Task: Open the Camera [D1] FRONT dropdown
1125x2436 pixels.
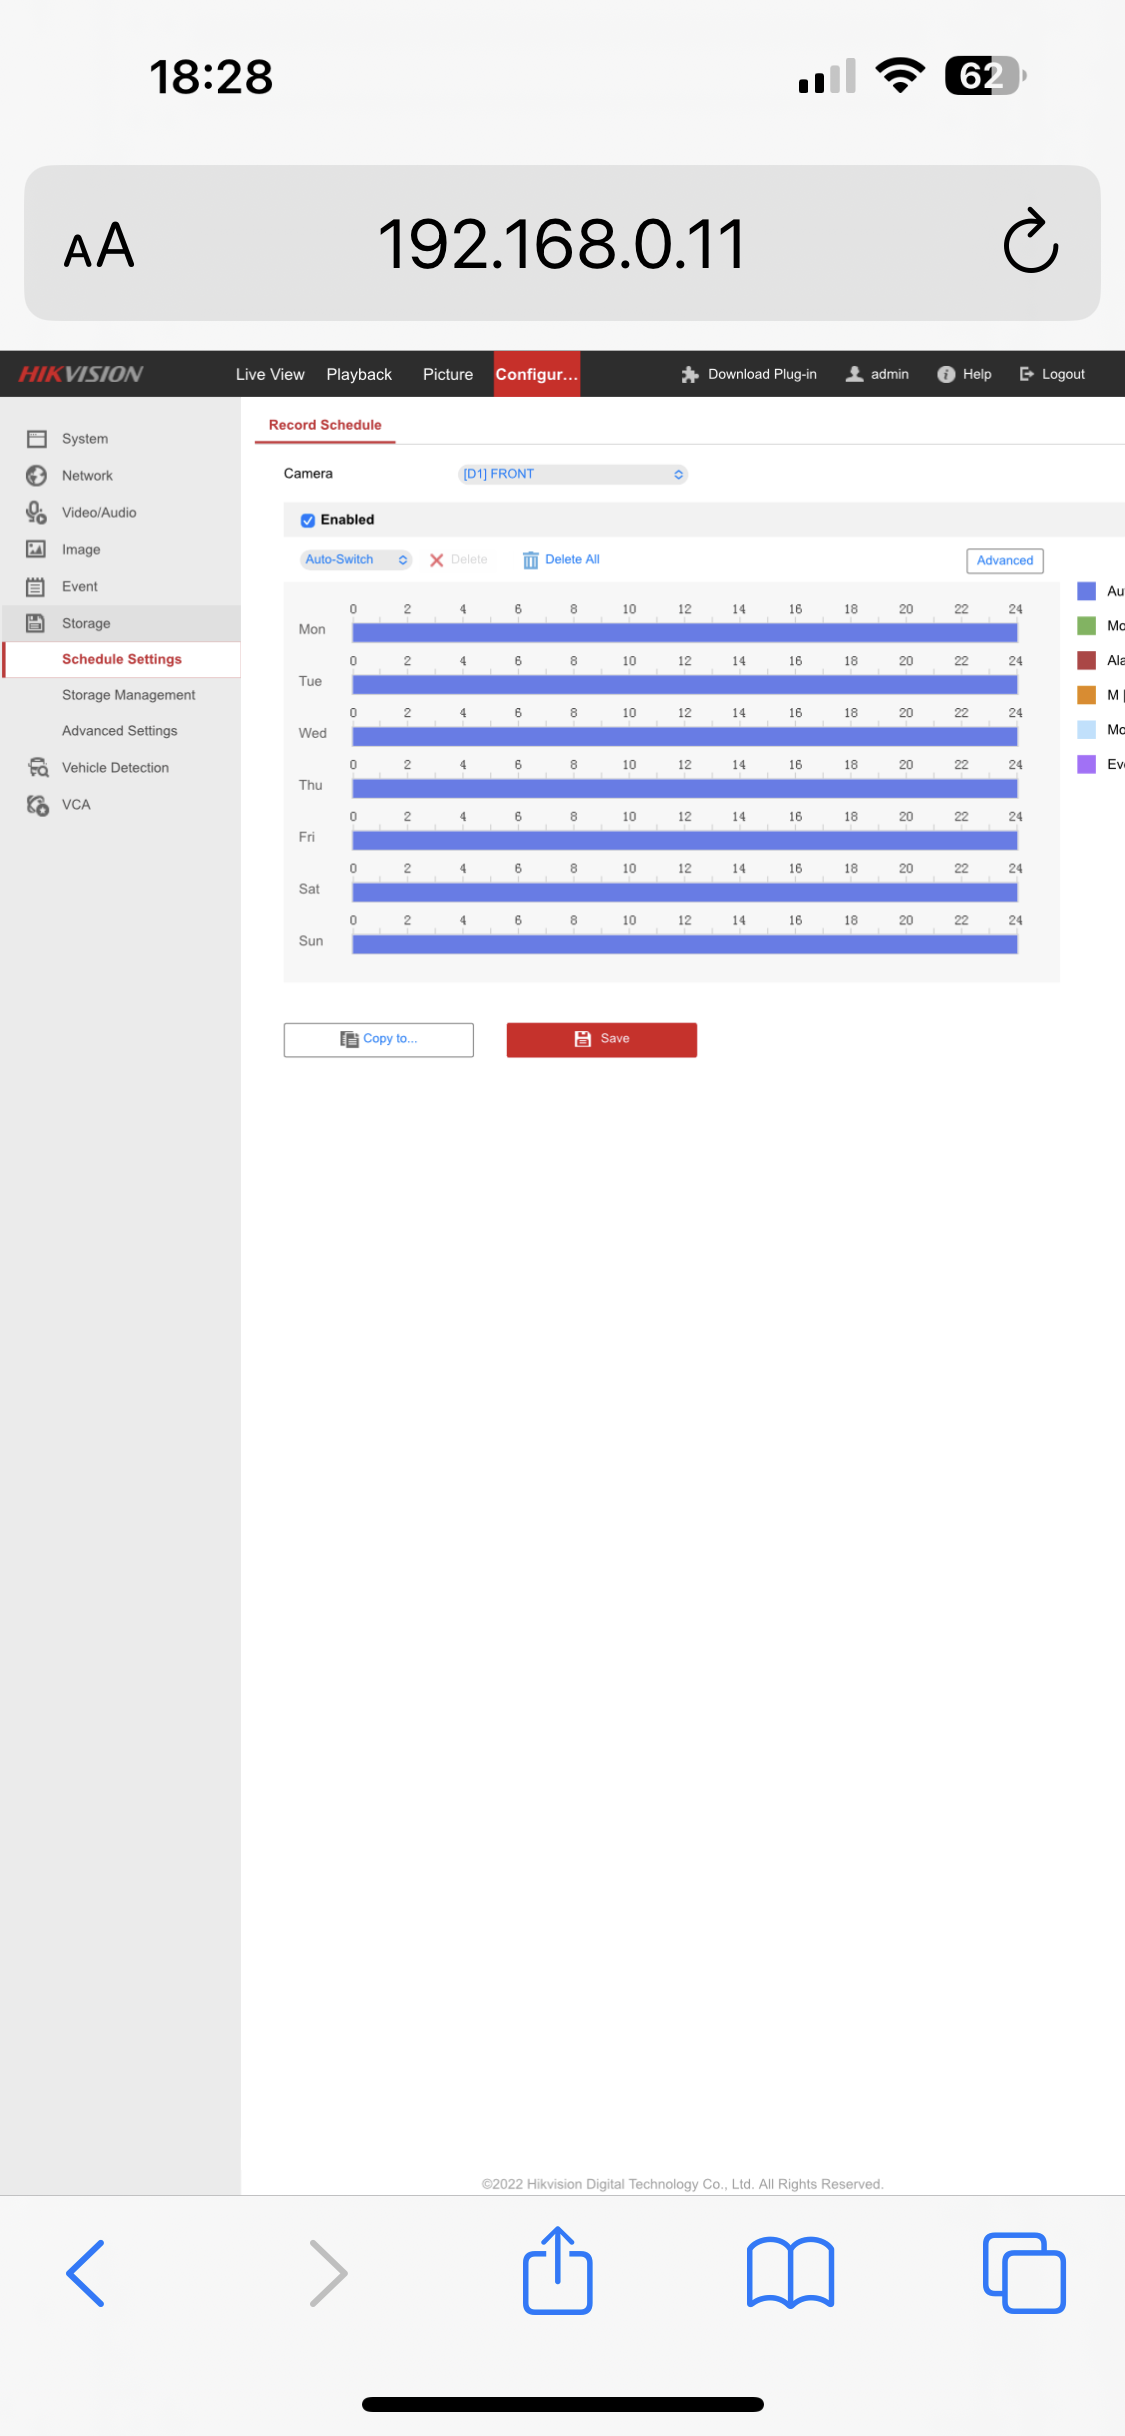Action: point(572,474)
